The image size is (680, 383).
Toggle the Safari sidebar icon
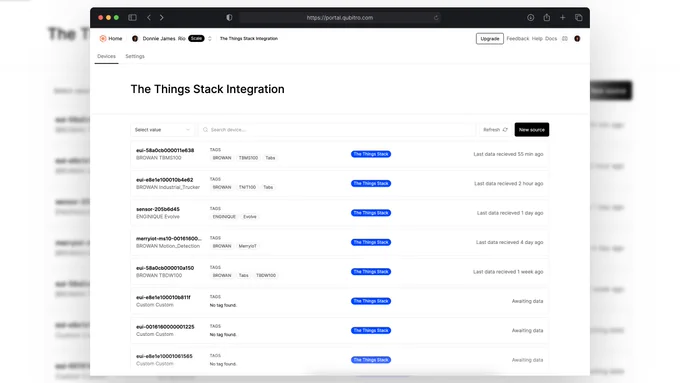tap(132, 17)
